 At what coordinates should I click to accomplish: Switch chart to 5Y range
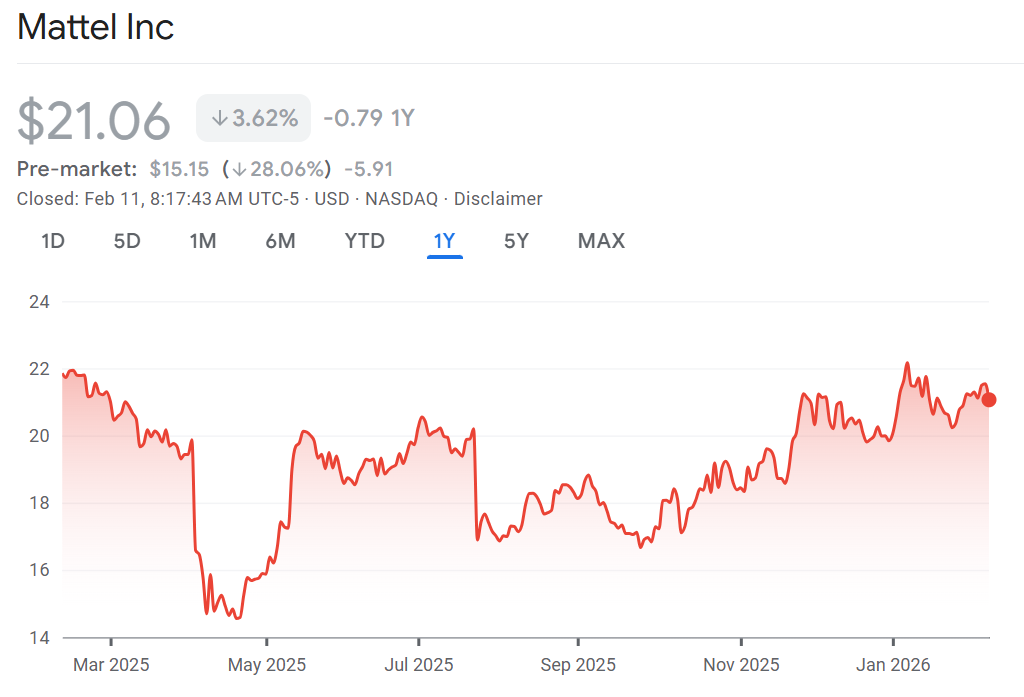516,241
